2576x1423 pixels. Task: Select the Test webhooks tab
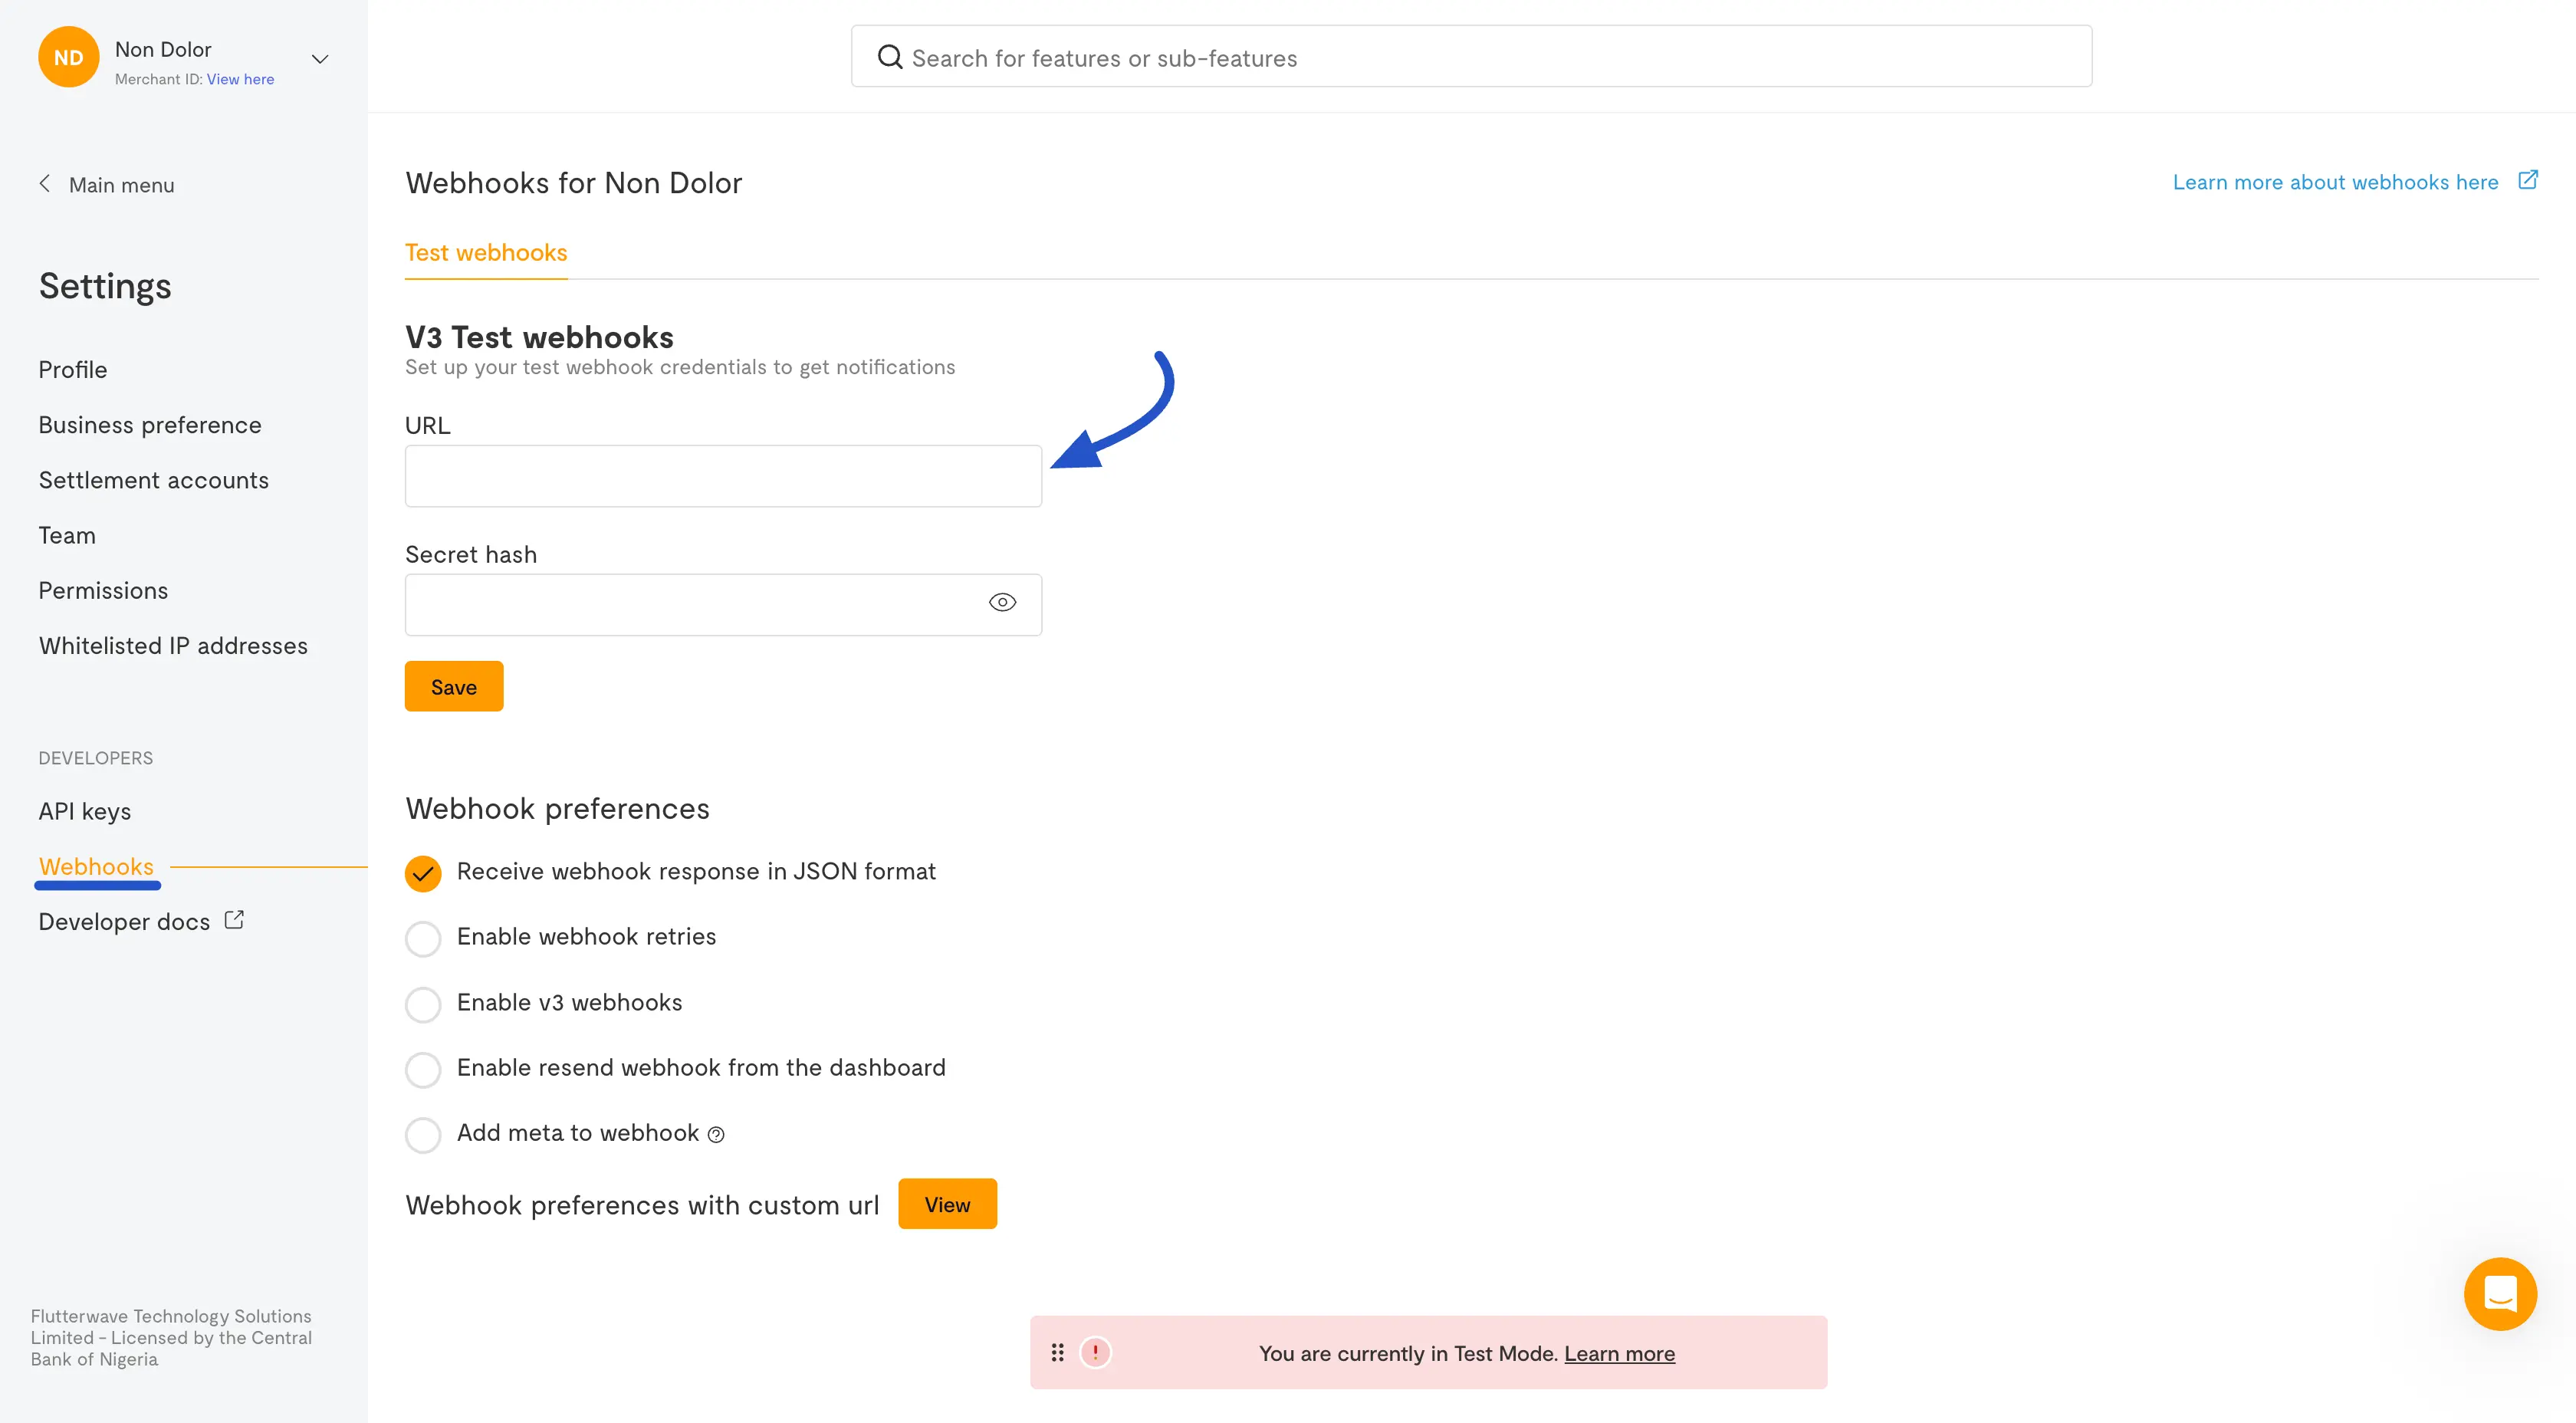486,253
